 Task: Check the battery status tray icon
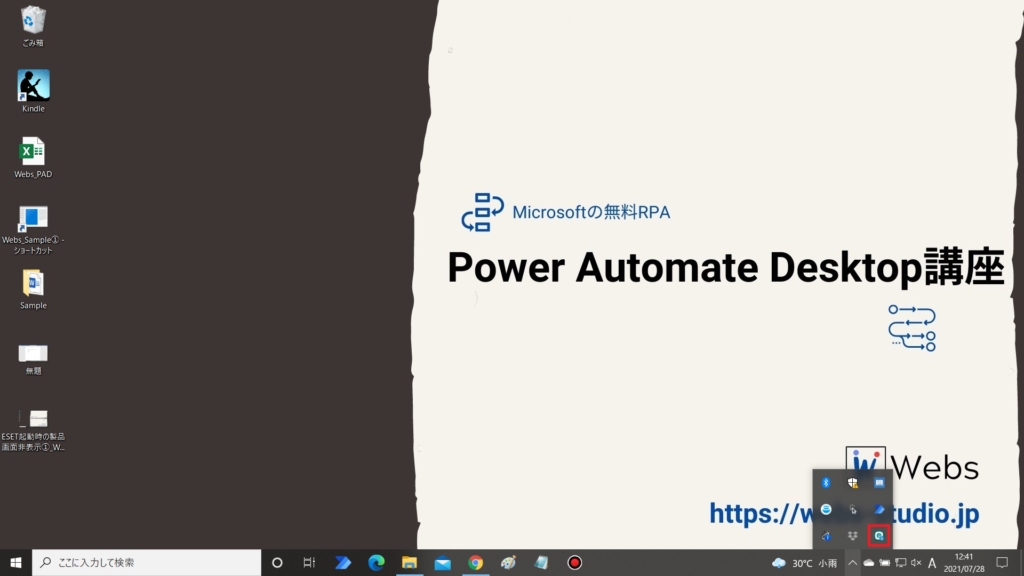(x=885, y=563)
